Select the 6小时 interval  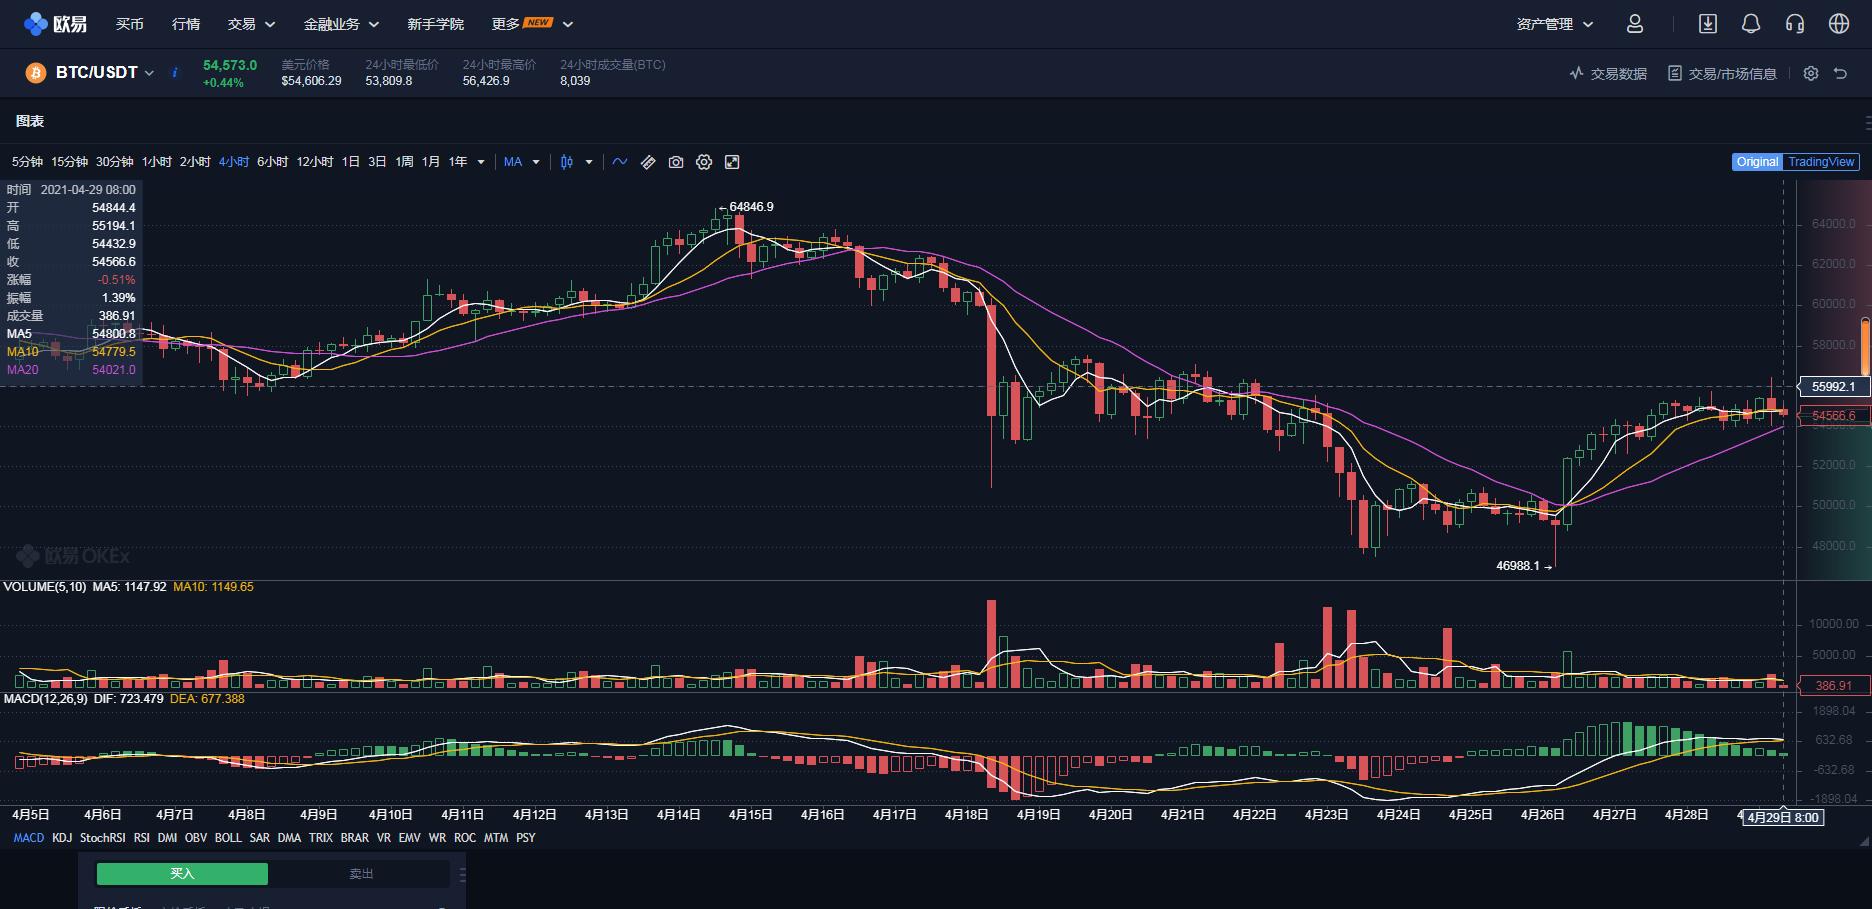[272, 162]
